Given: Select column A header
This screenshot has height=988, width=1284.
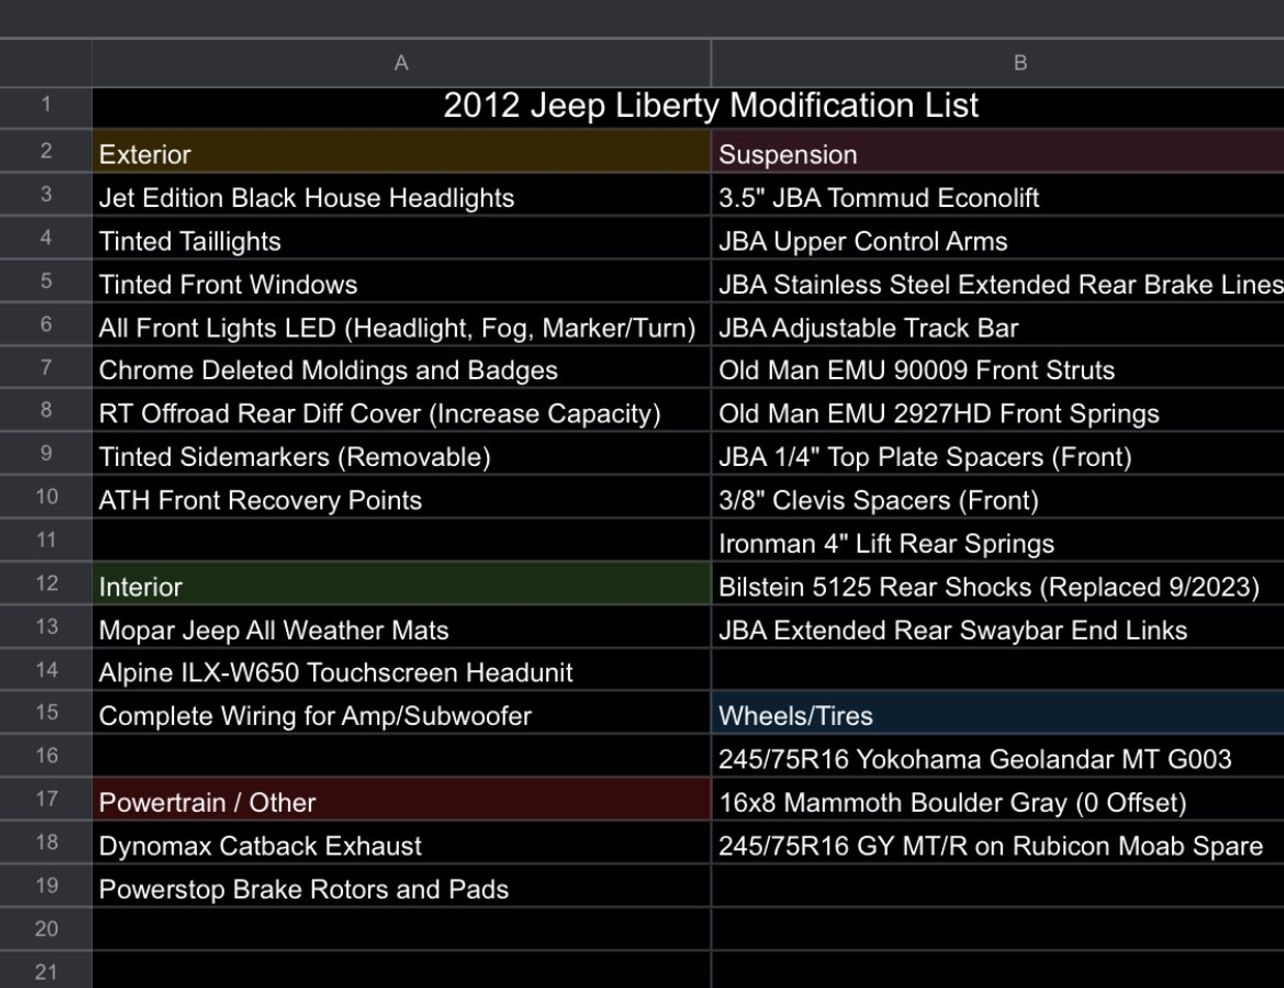Looking at the screenshot, I should point(401,63).
